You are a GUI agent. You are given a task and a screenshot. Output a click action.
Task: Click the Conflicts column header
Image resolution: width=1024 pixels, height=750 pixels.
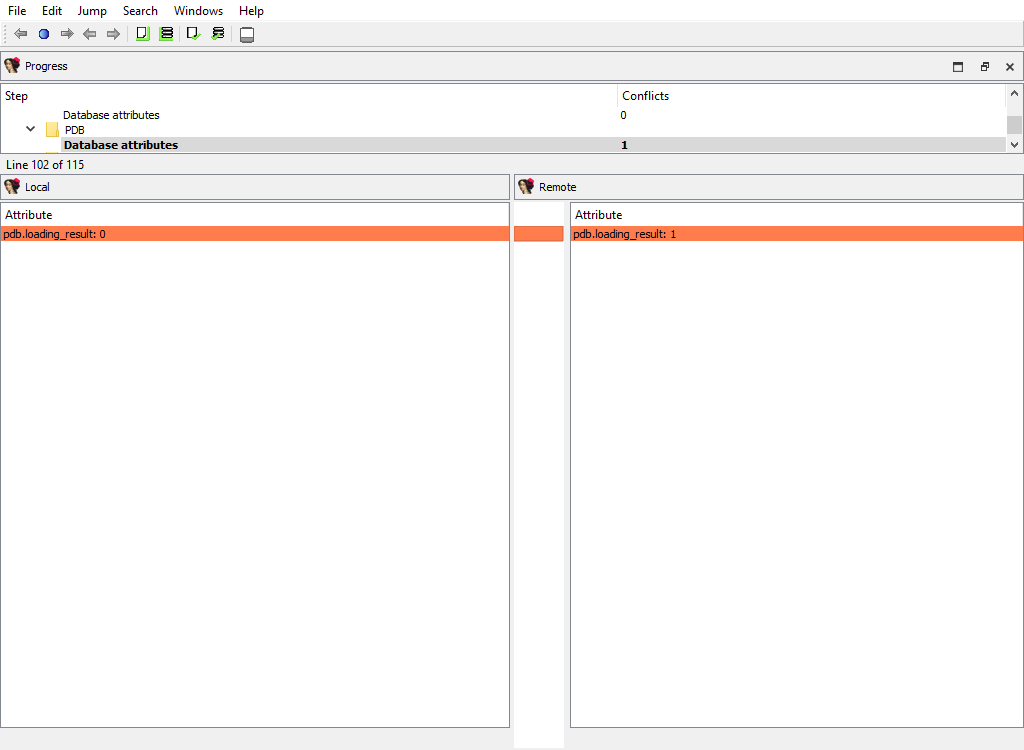646,96
